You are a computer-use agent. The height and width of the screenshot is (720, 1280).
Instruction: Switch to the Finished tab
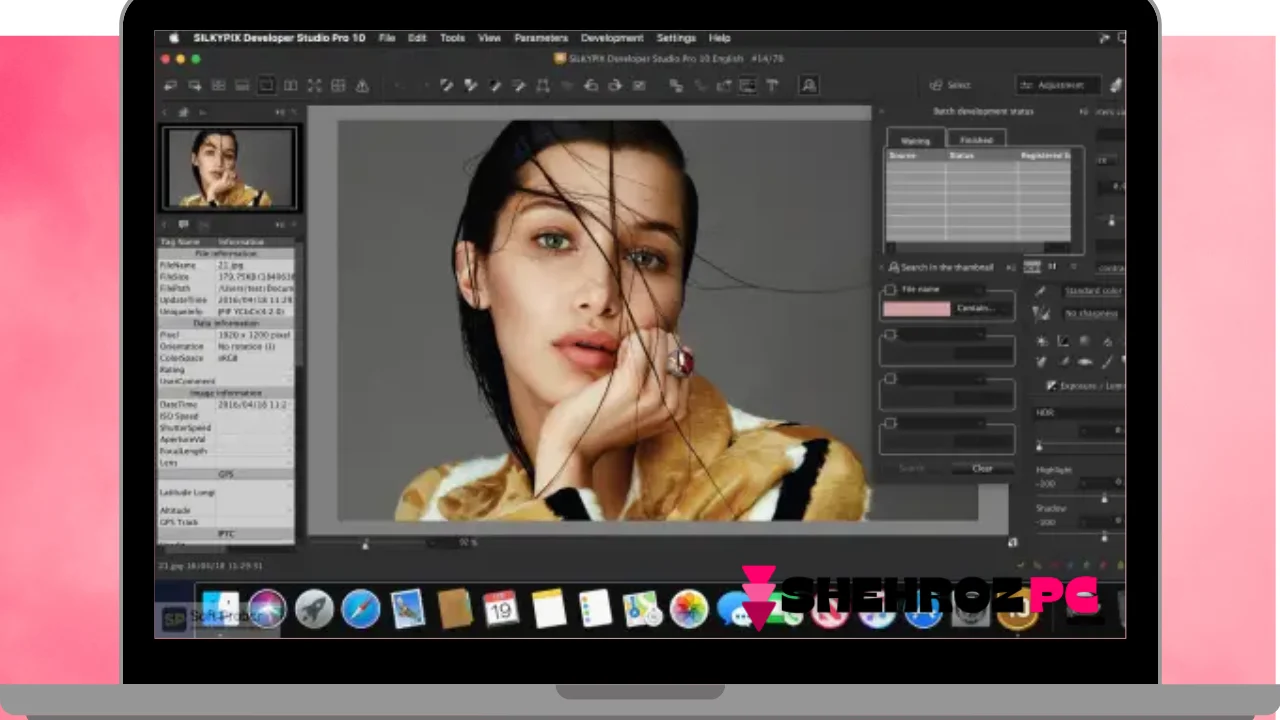[x=977, y=140]
